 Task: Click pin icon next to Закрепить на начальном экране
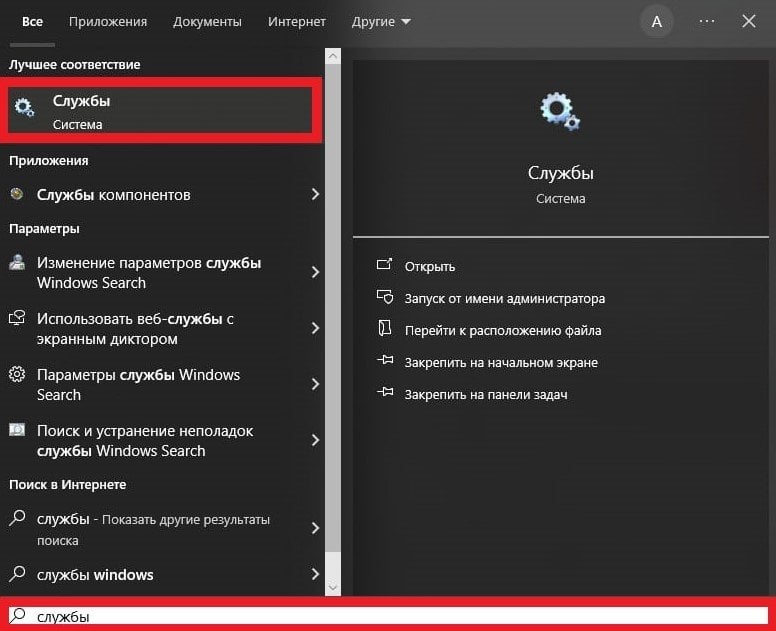click(x=385, y=360)
